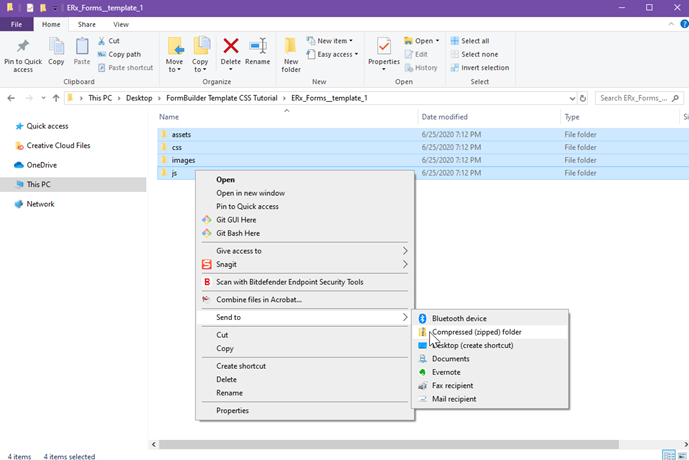
Task: Click Git Bash Here in context menu
Action: click(240, 233)
